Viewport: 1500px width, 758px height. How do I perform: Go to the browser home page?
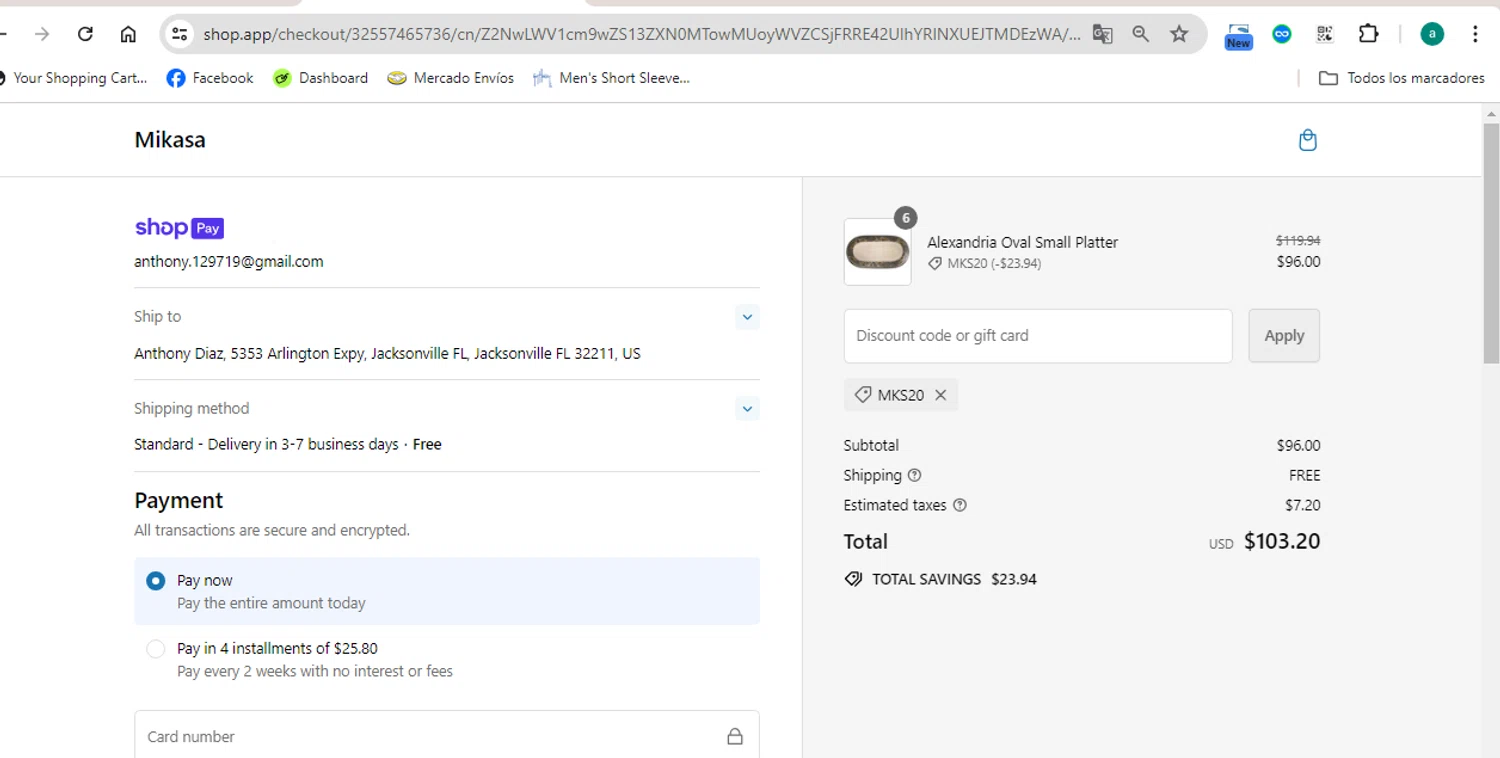[128, 34]
